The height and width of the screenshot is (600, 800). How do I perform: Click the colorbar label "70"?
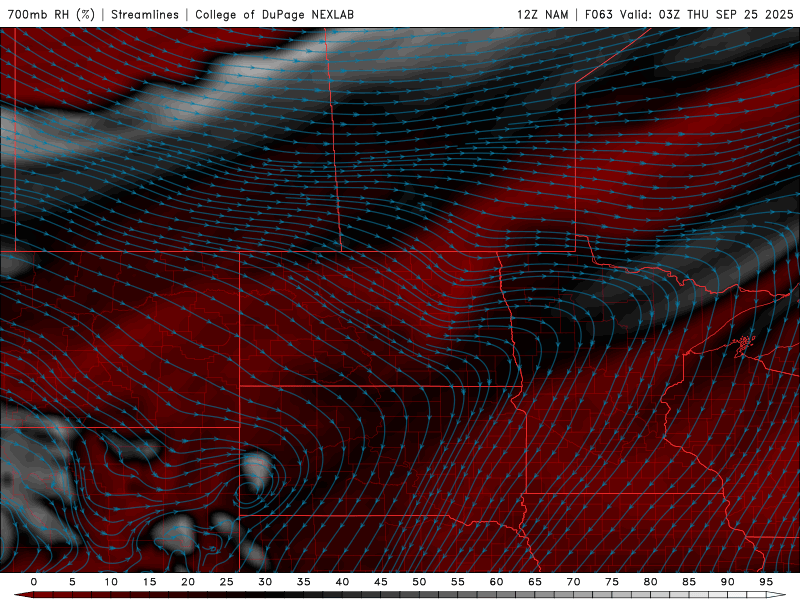pyautogui.click(x=573, y=582)
